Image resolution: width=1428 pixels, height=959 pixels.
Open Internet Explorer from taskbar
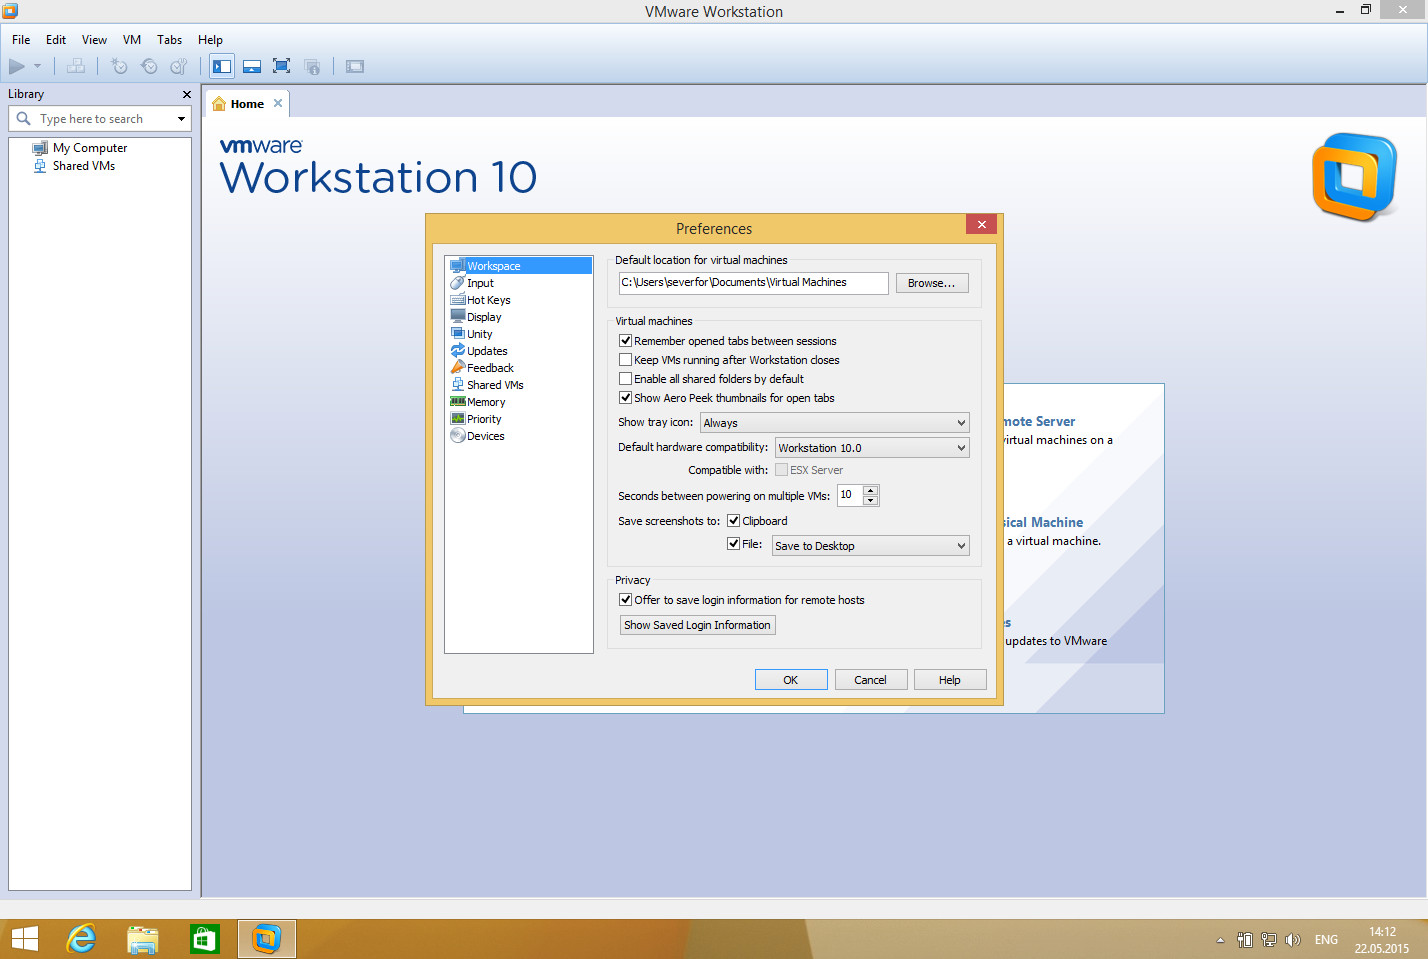click(81, 939)
